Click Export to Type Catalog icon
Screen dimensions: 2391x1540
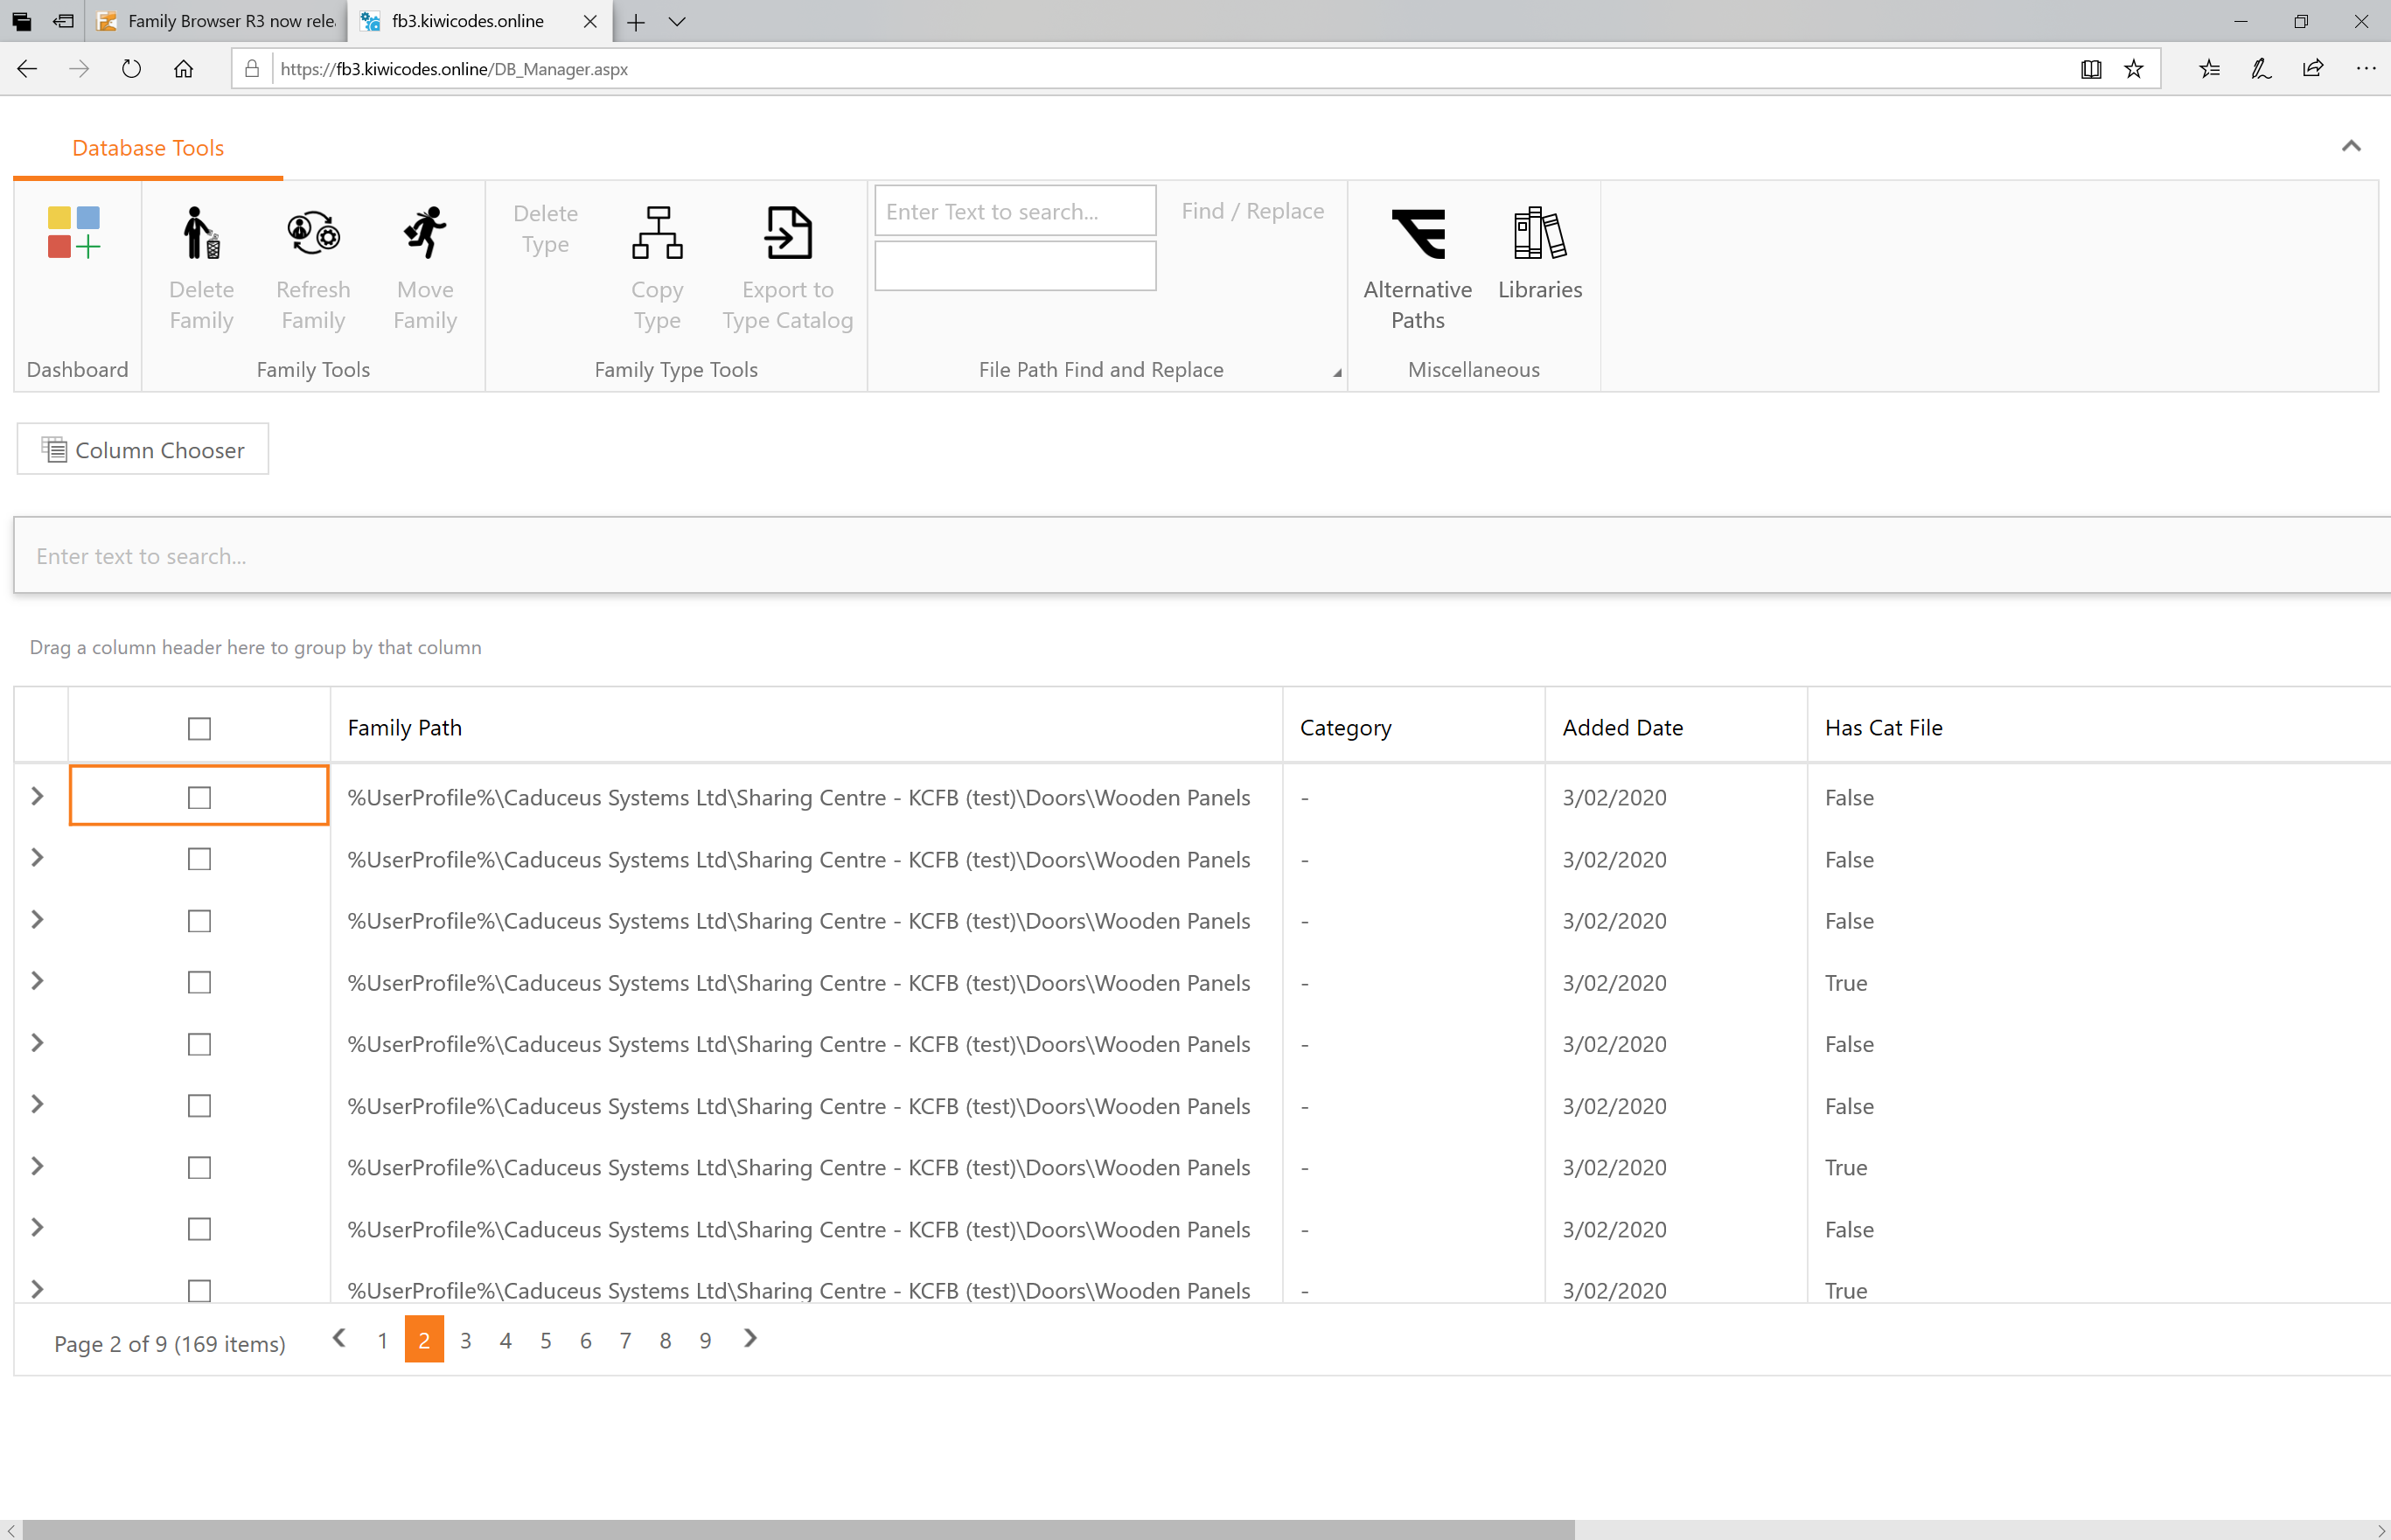pyautogui.click(x=788, y=233)
